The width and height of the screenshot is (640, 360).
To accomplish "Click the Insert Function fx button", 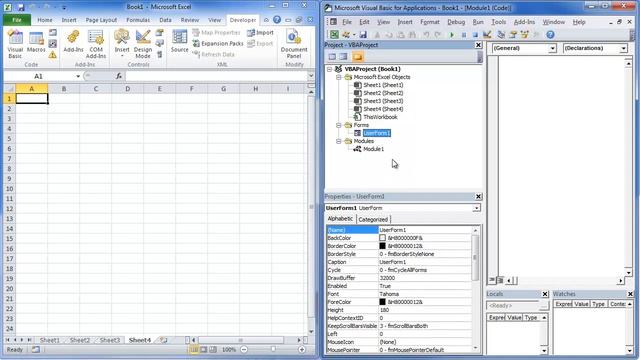I will pyautogui.click(x=119, y=76).
